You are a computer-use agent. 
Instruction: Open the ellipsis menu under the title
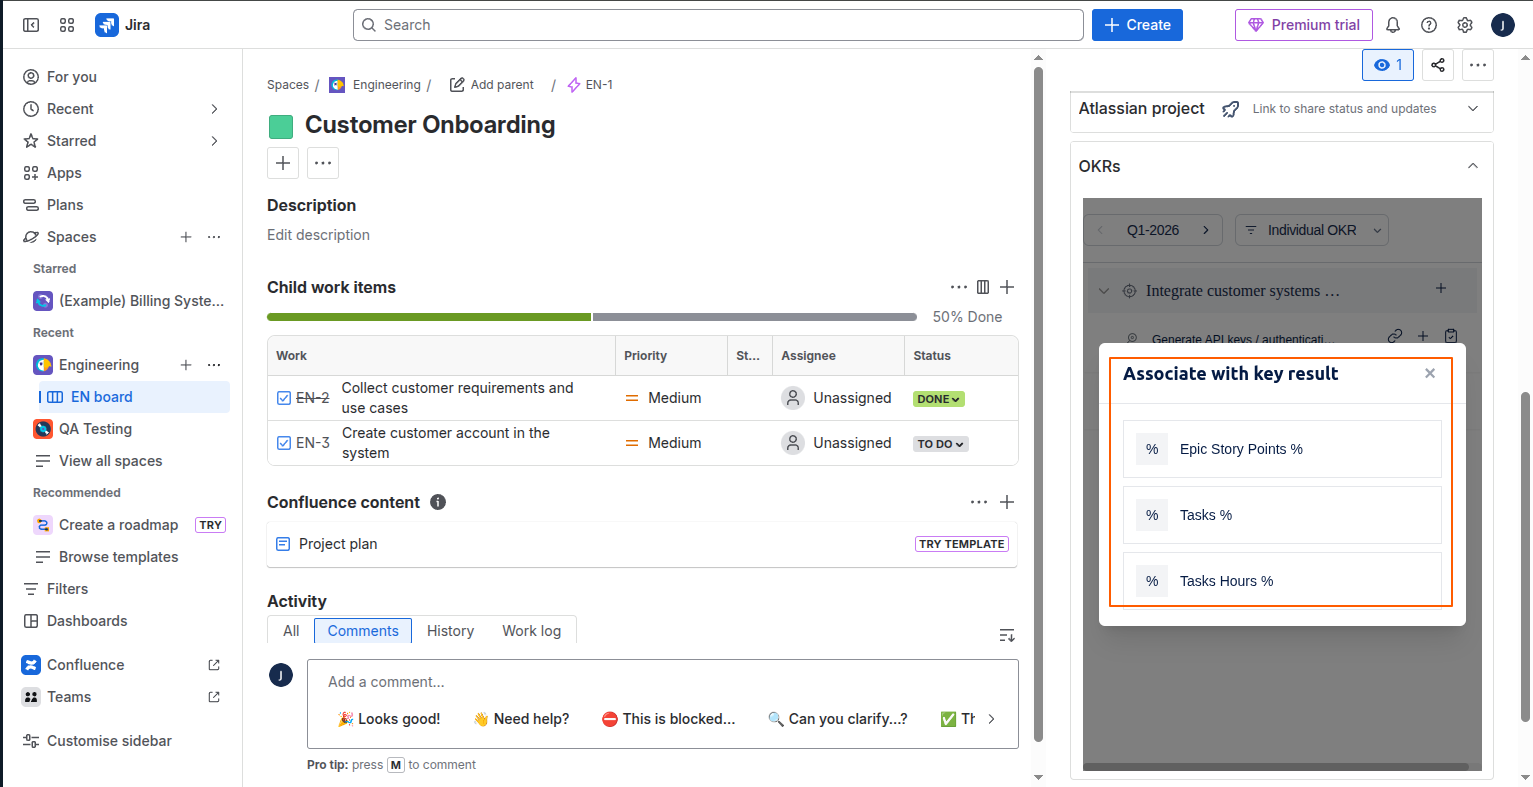[323, 163]
